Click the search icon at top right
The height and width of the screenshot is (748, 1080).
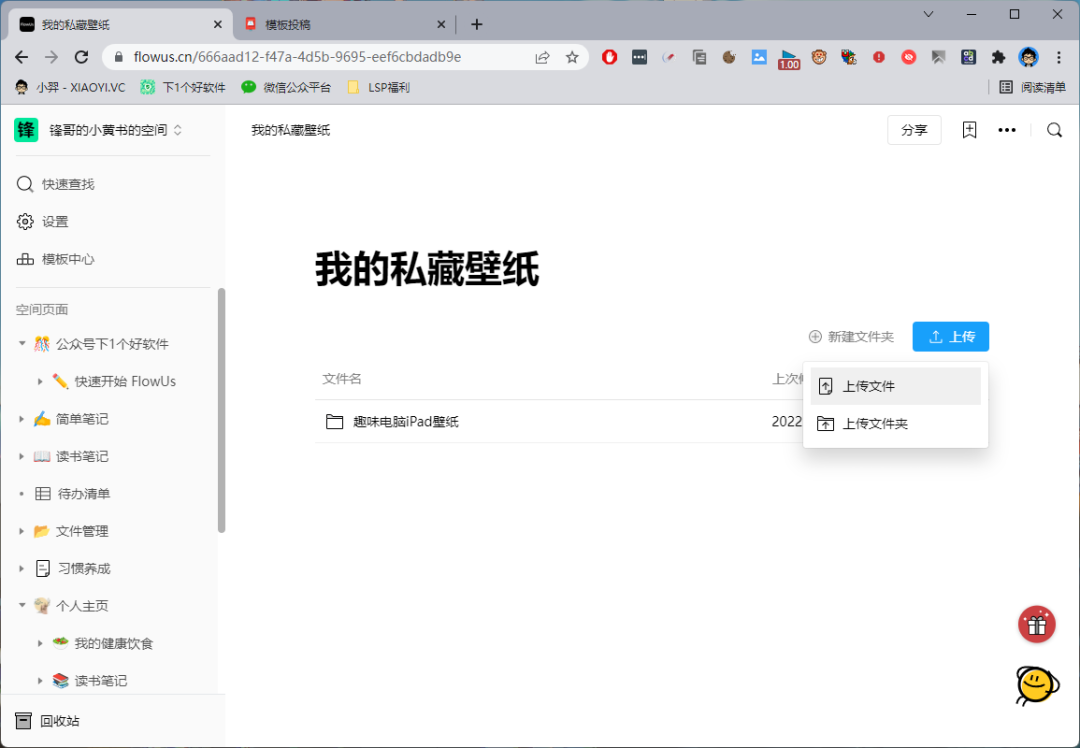click(1055, 130)
